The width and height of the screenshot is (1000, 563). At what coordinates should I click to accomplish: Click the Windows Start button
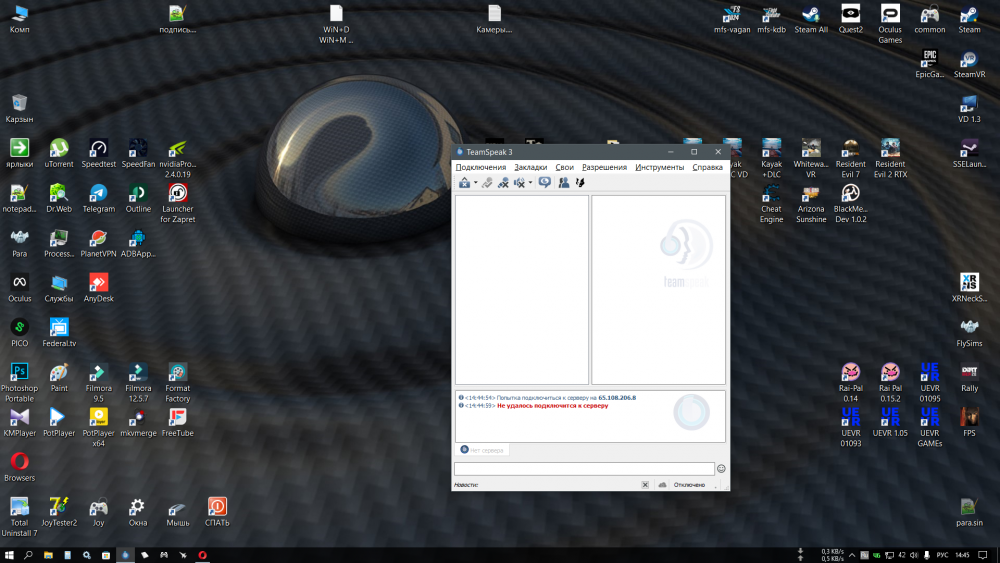(9, 554)
